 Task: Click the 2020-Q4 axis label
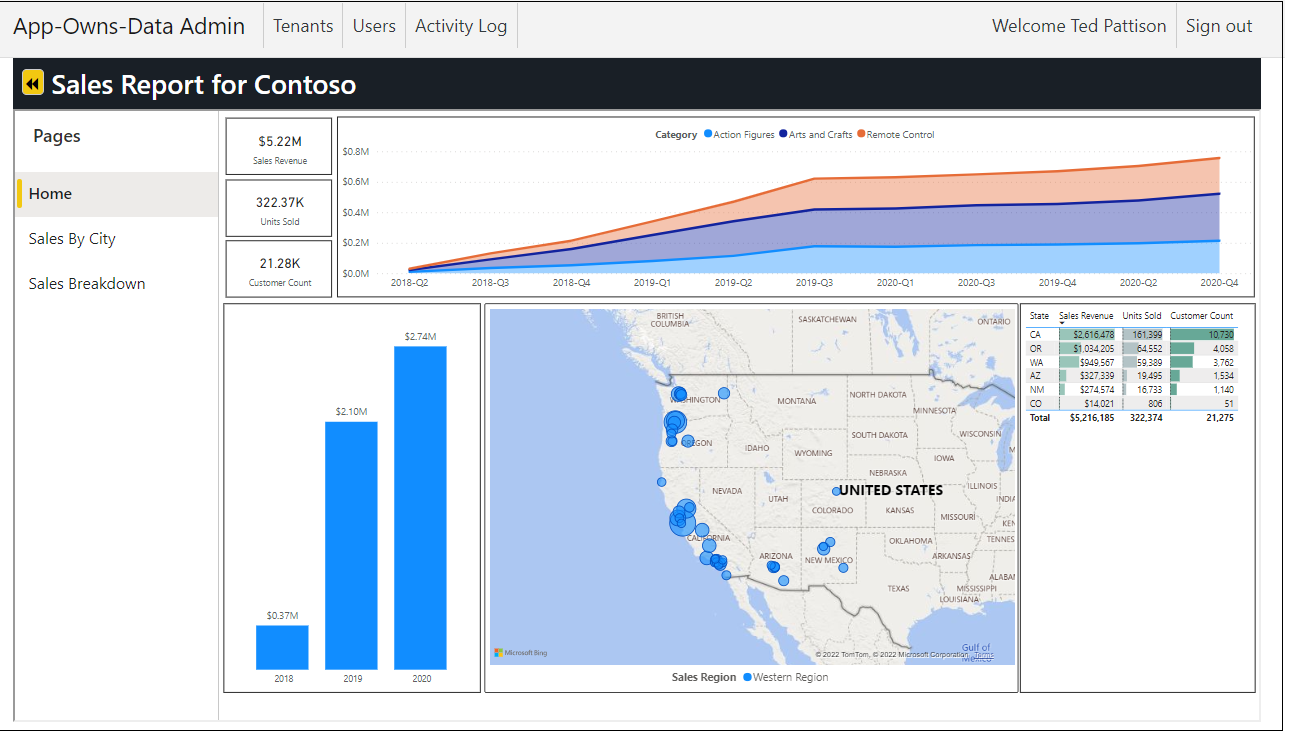(1220, 283)
